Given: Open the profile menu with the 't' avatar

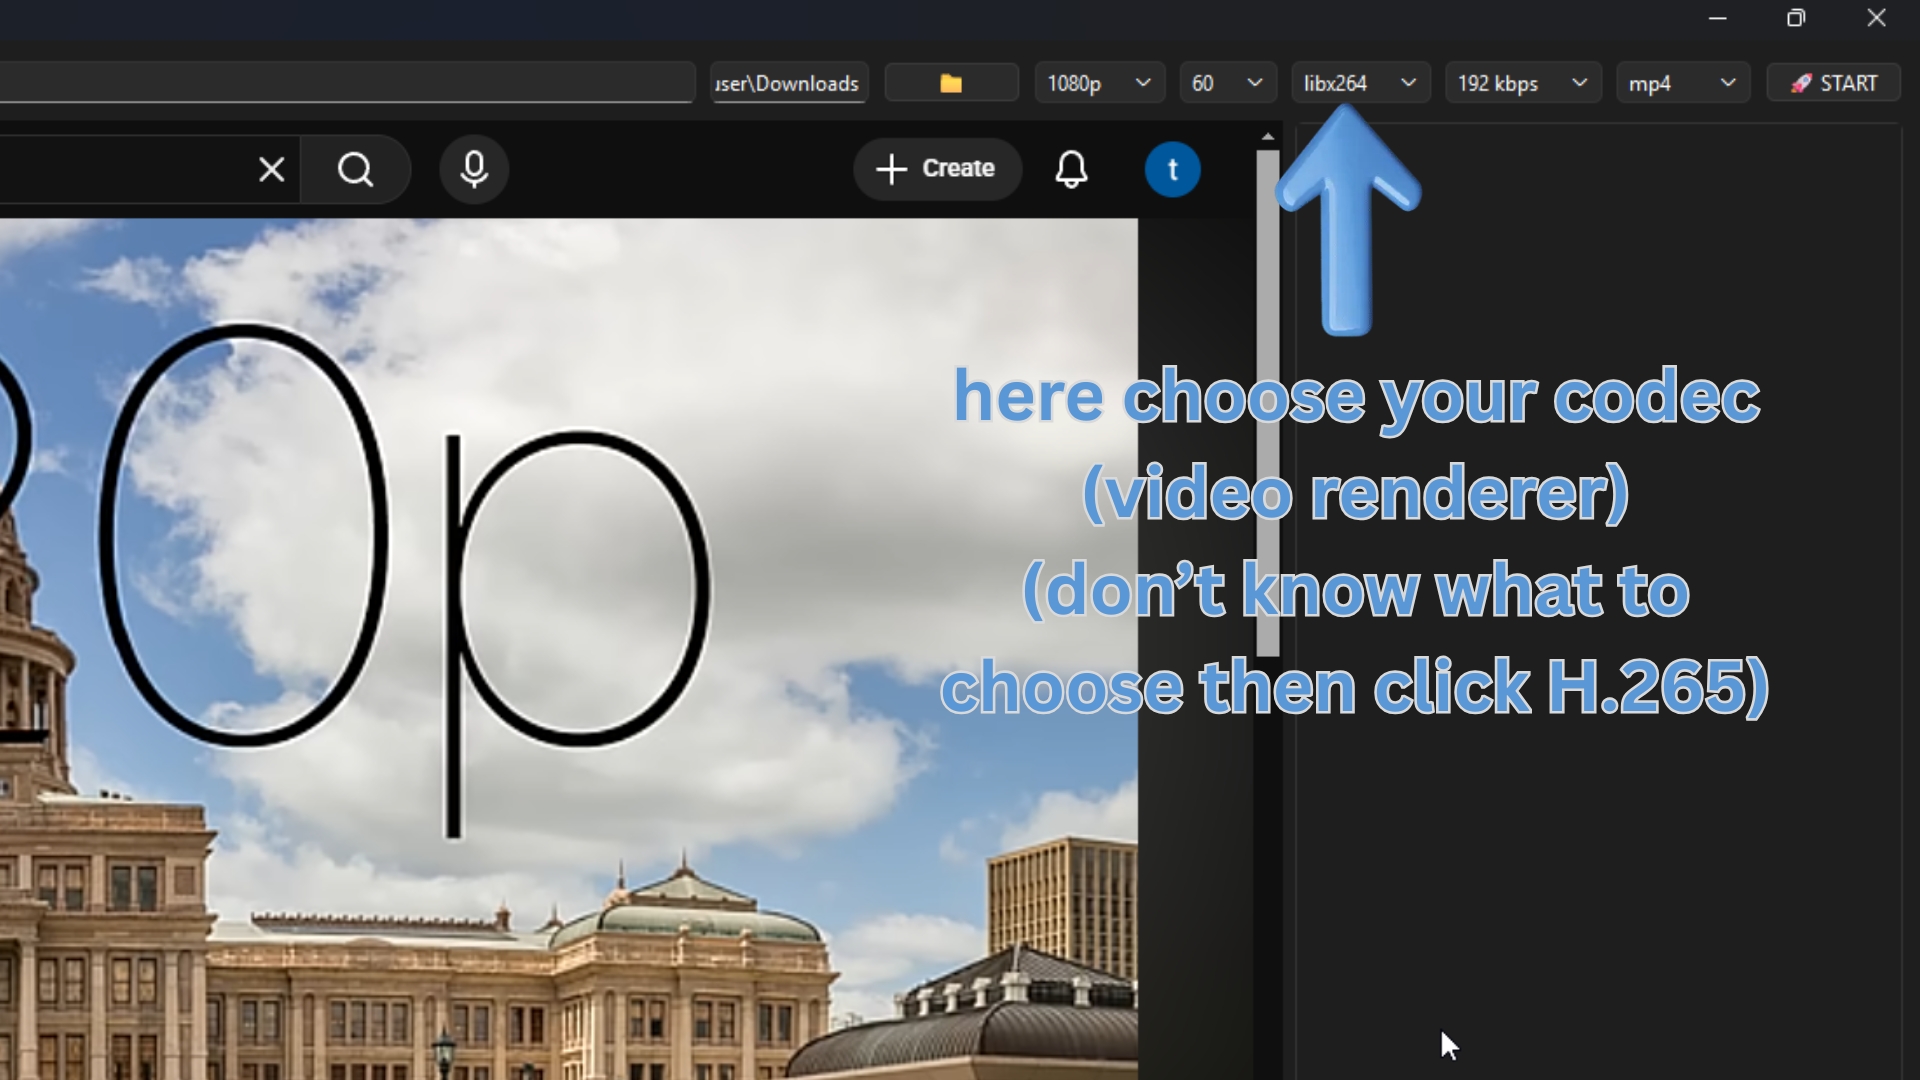Looking at the screenshot, I should pyautogui.click(x=1172, y=169).
